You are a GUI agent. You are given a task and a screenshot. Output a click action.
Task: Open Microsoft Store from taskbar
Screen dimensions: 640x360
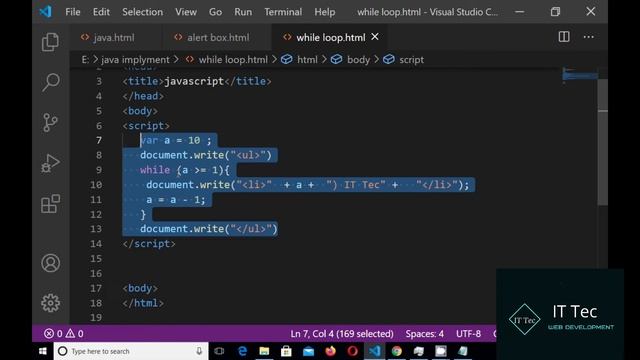(x=286, y=351)
